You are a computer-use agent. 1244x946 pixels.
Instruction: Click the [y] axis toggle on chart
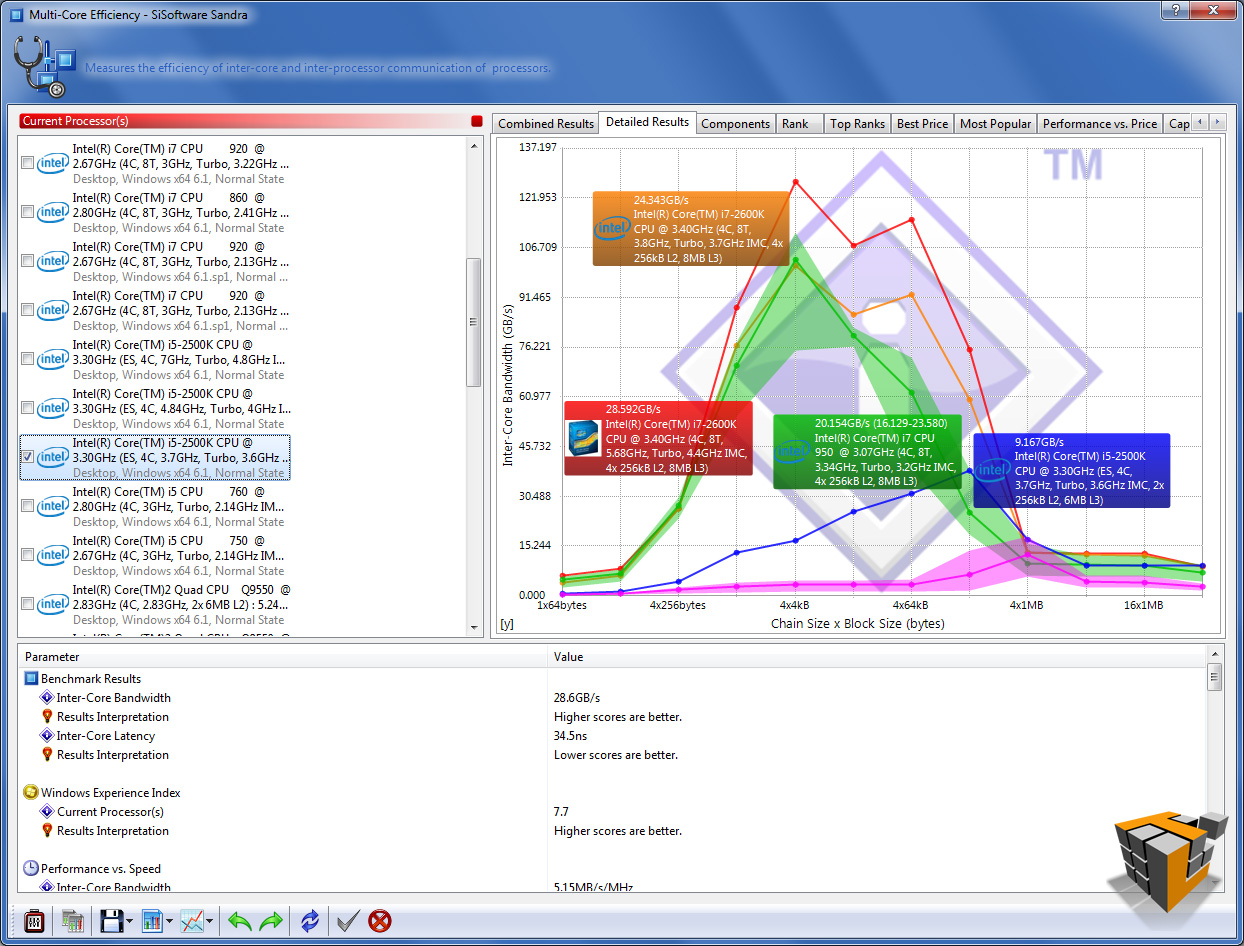(507, 624)
